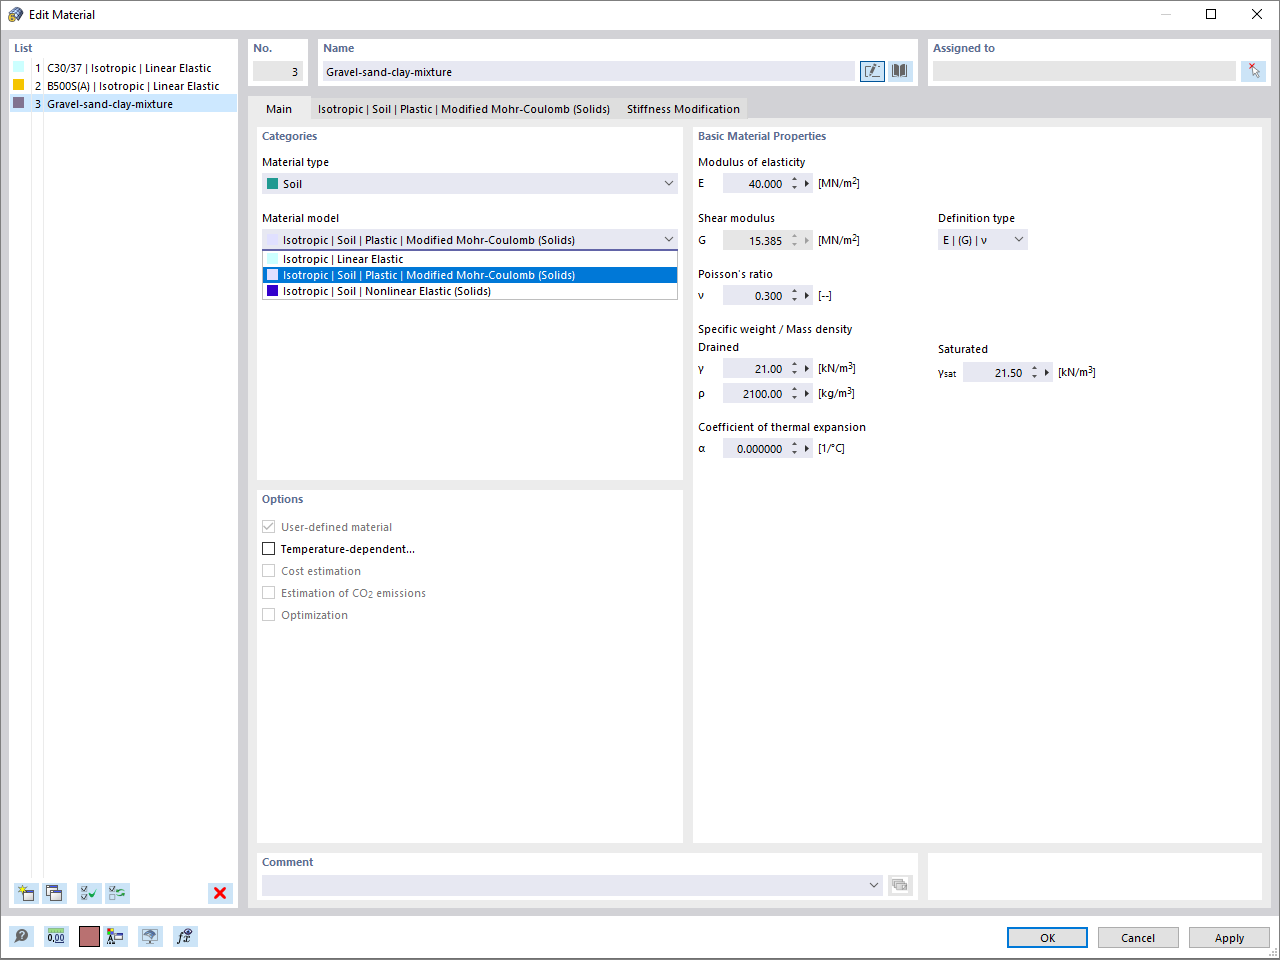Click the copy material icon below the list
The width and height of the screenshot is (1280, 960).
[x=54, y=893]
